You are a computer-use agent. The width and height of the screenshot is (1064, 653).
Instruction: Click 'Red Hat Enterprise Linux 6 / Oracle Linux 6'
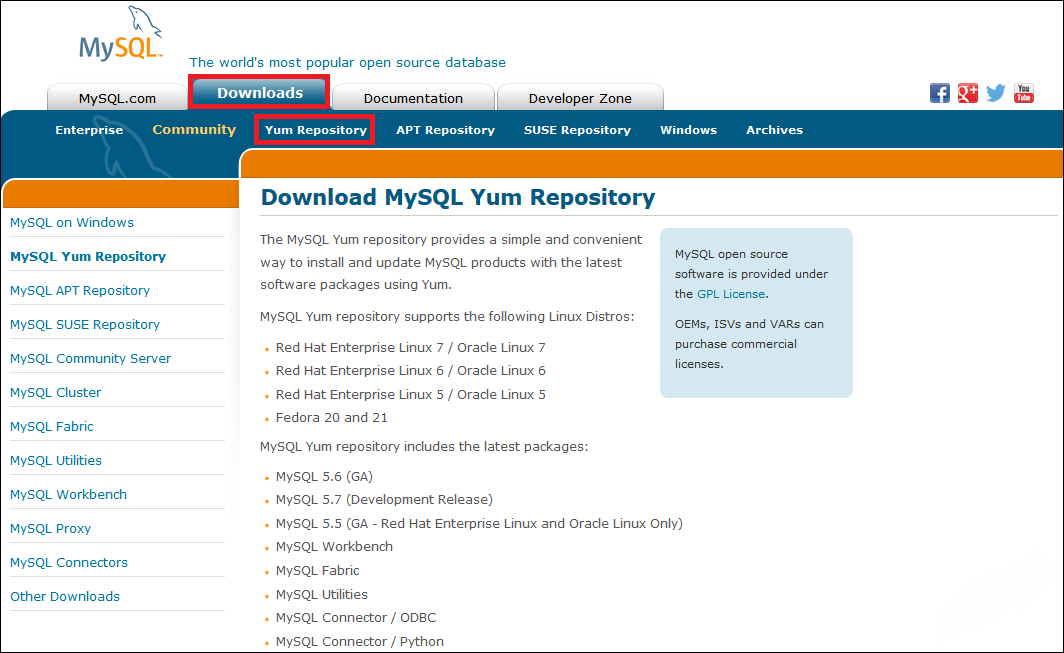point(411,371)
